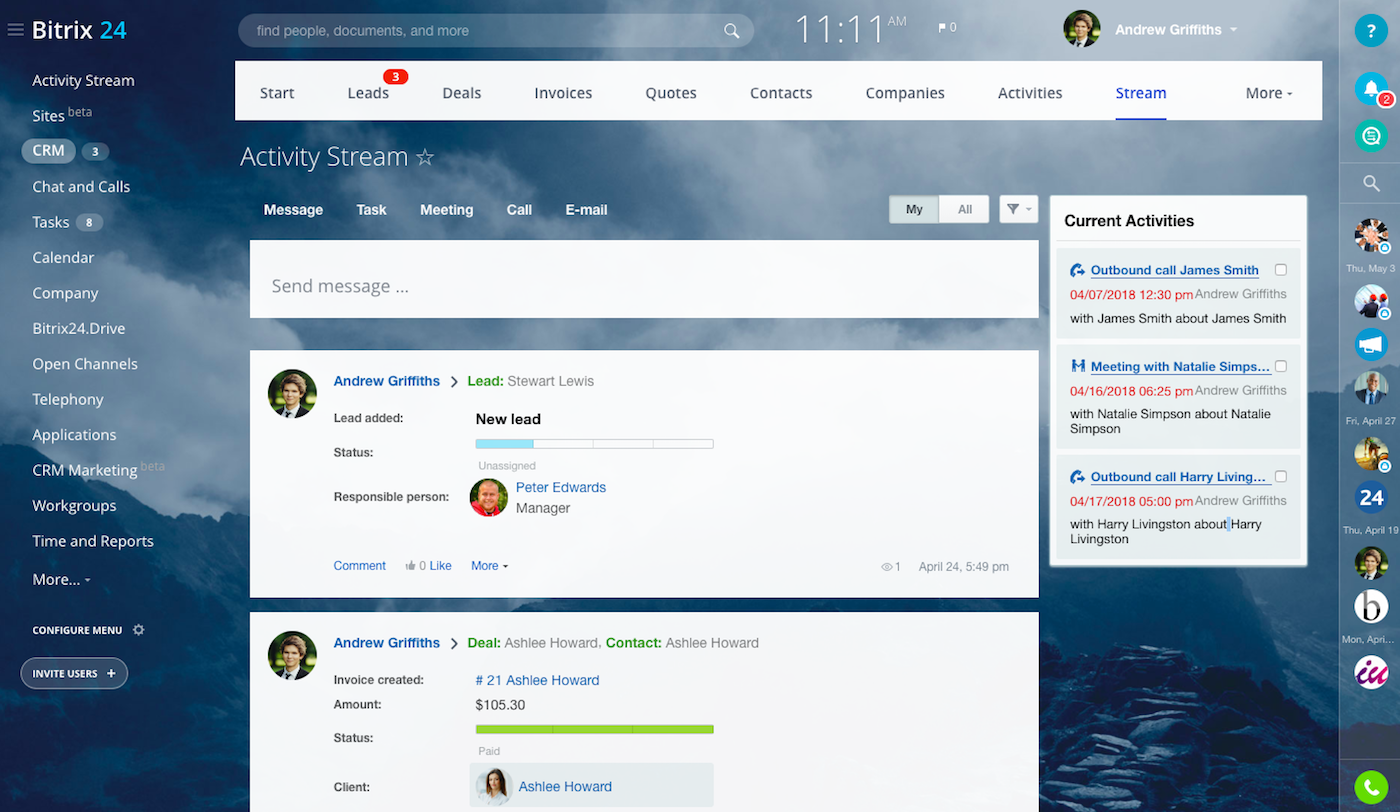Check the Outbound call James Smith checkbox
1400x812 pixels.
pyautogui.click(x=1281, y=270)
